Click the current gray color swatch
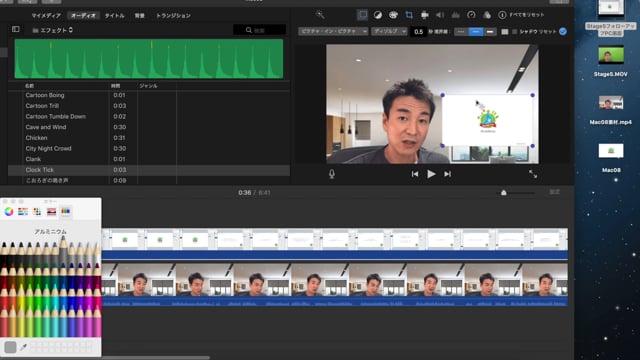The image size is (640, 360). point(10,347)
